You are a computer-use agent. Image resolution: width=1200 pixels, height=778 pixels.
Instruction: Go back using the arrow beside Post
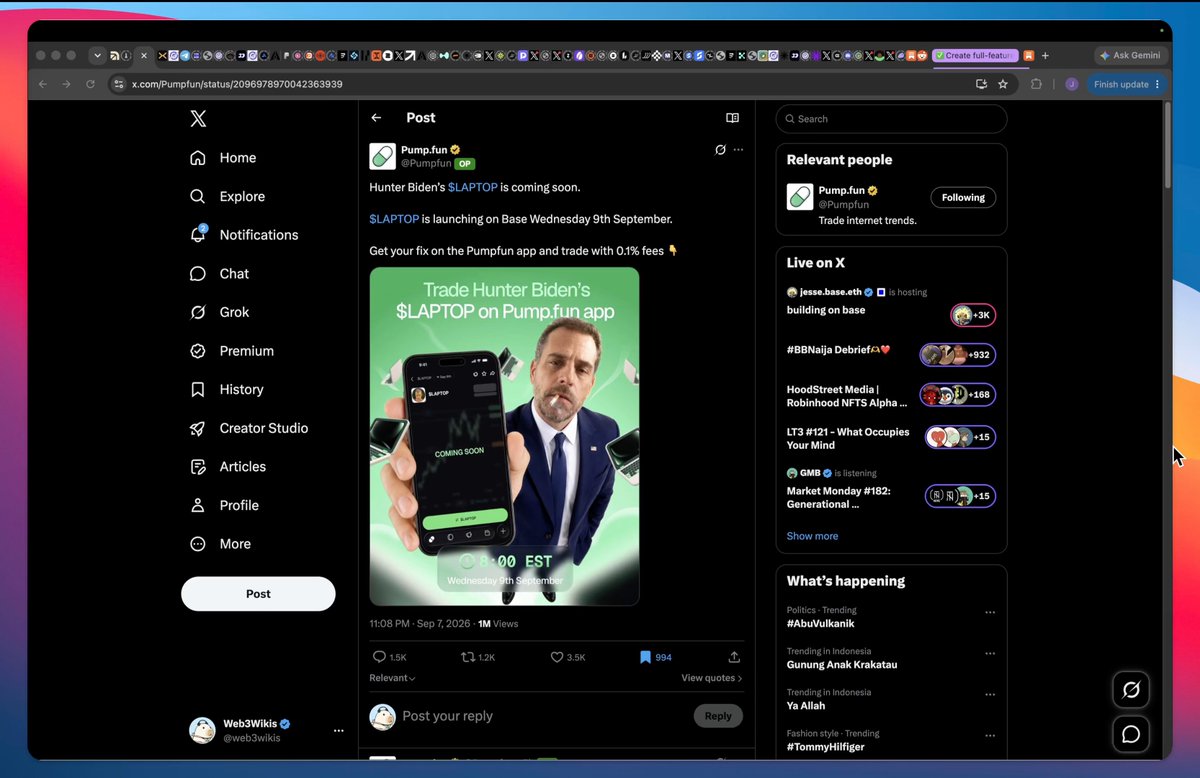pyautogui.click(x=376, y=118)
